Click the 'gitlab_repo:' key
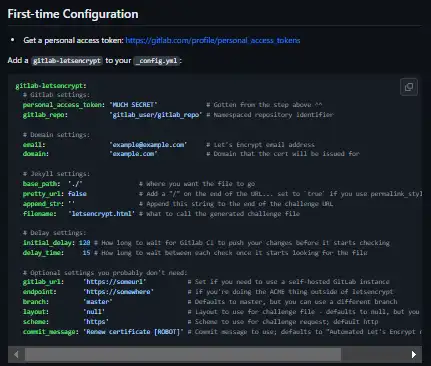Screen dimensions: 431x366 (x=45, y=115)
